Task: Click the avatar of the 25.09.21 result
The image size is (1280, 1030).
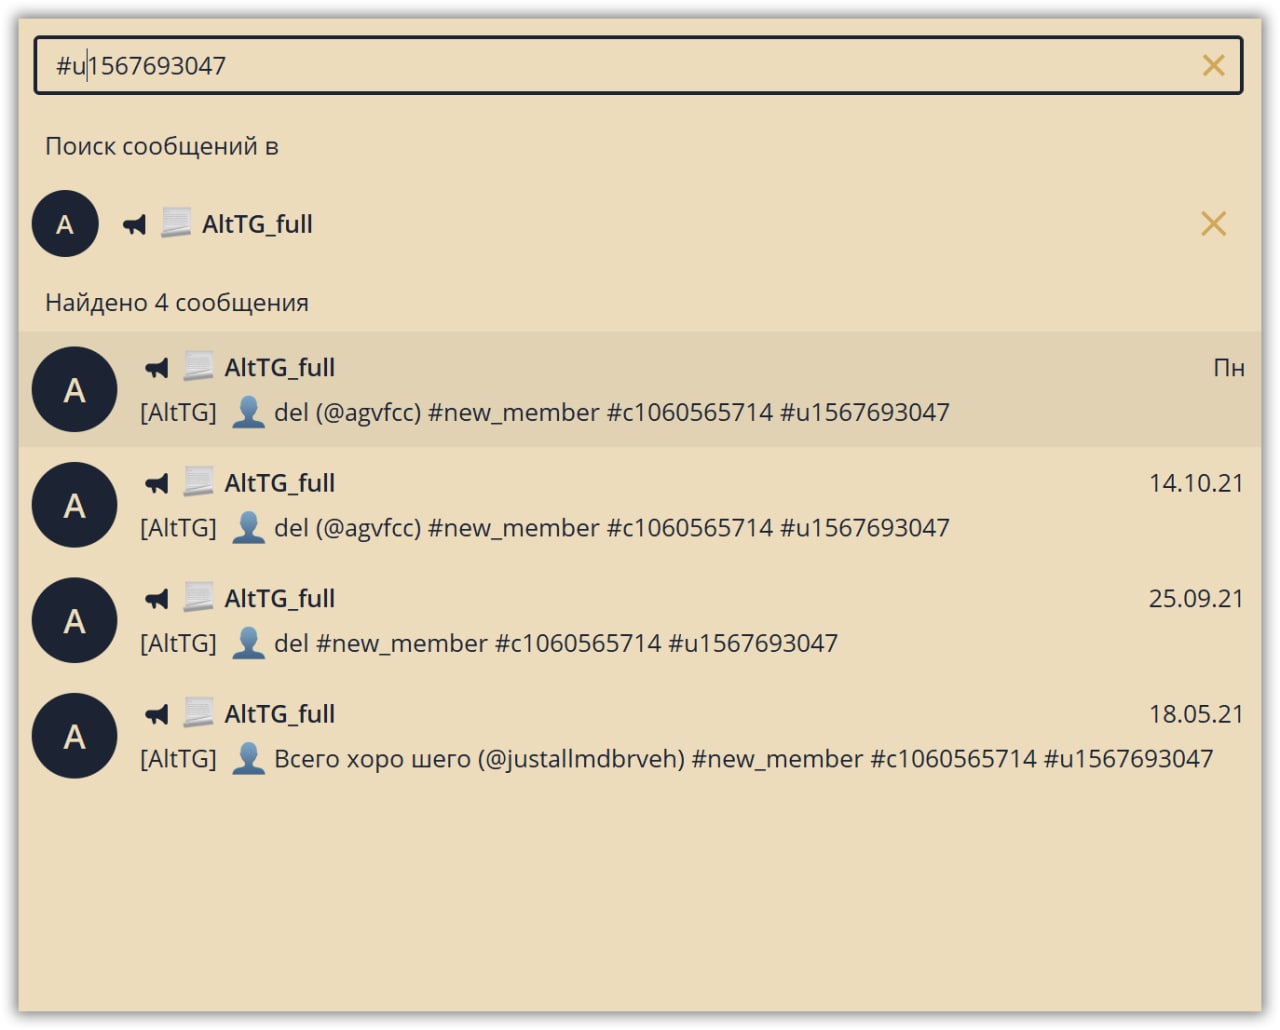Action: tap(74, 620)
